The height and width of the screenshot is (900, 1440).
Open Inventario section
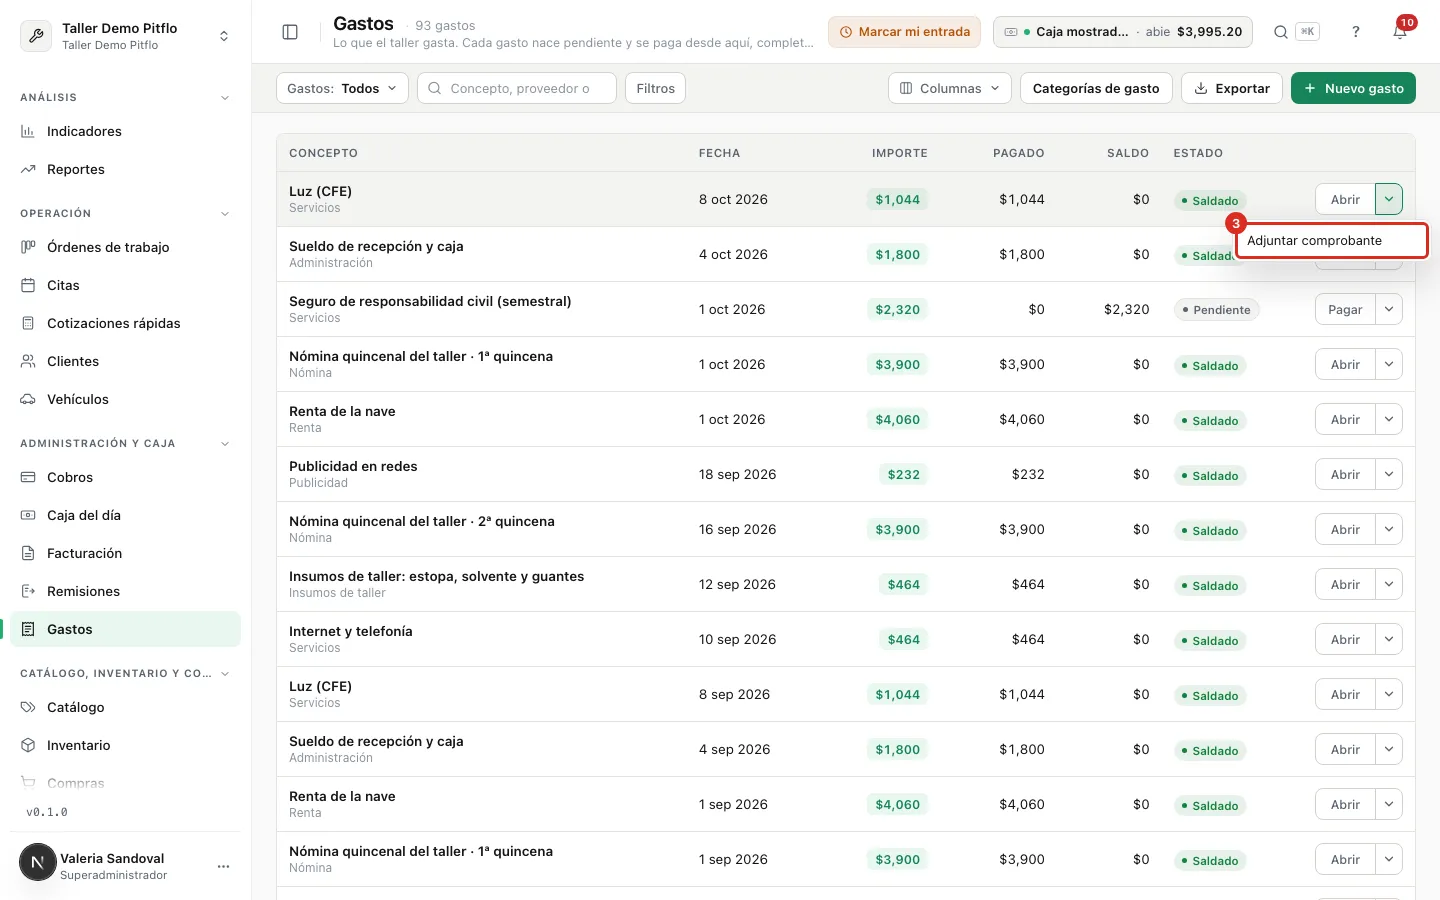[x=125, y=745]
